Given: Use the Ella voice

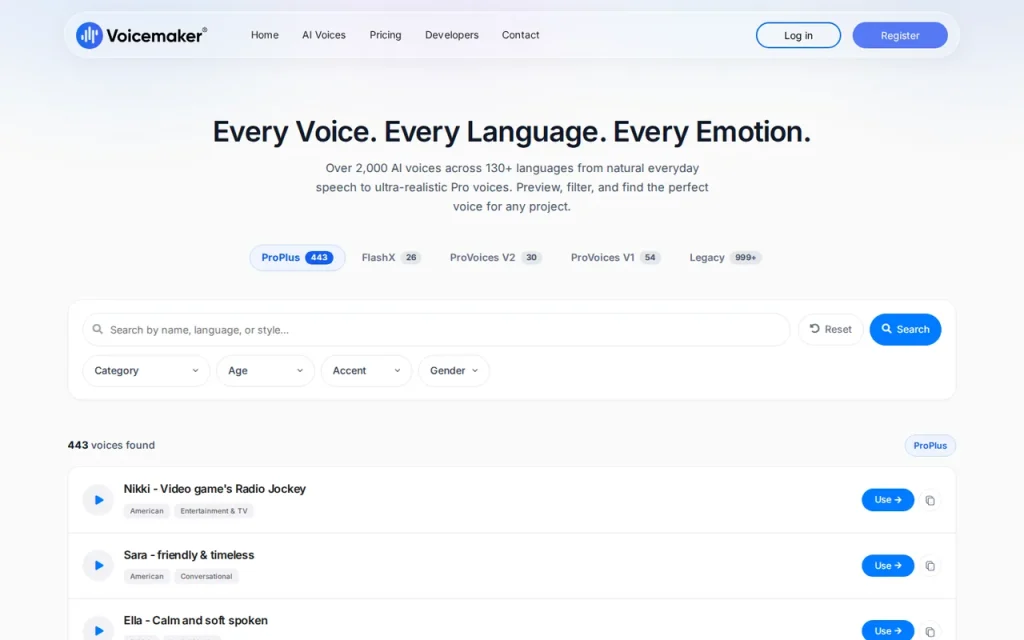Looking at the screenshot, I should point(888,630).
